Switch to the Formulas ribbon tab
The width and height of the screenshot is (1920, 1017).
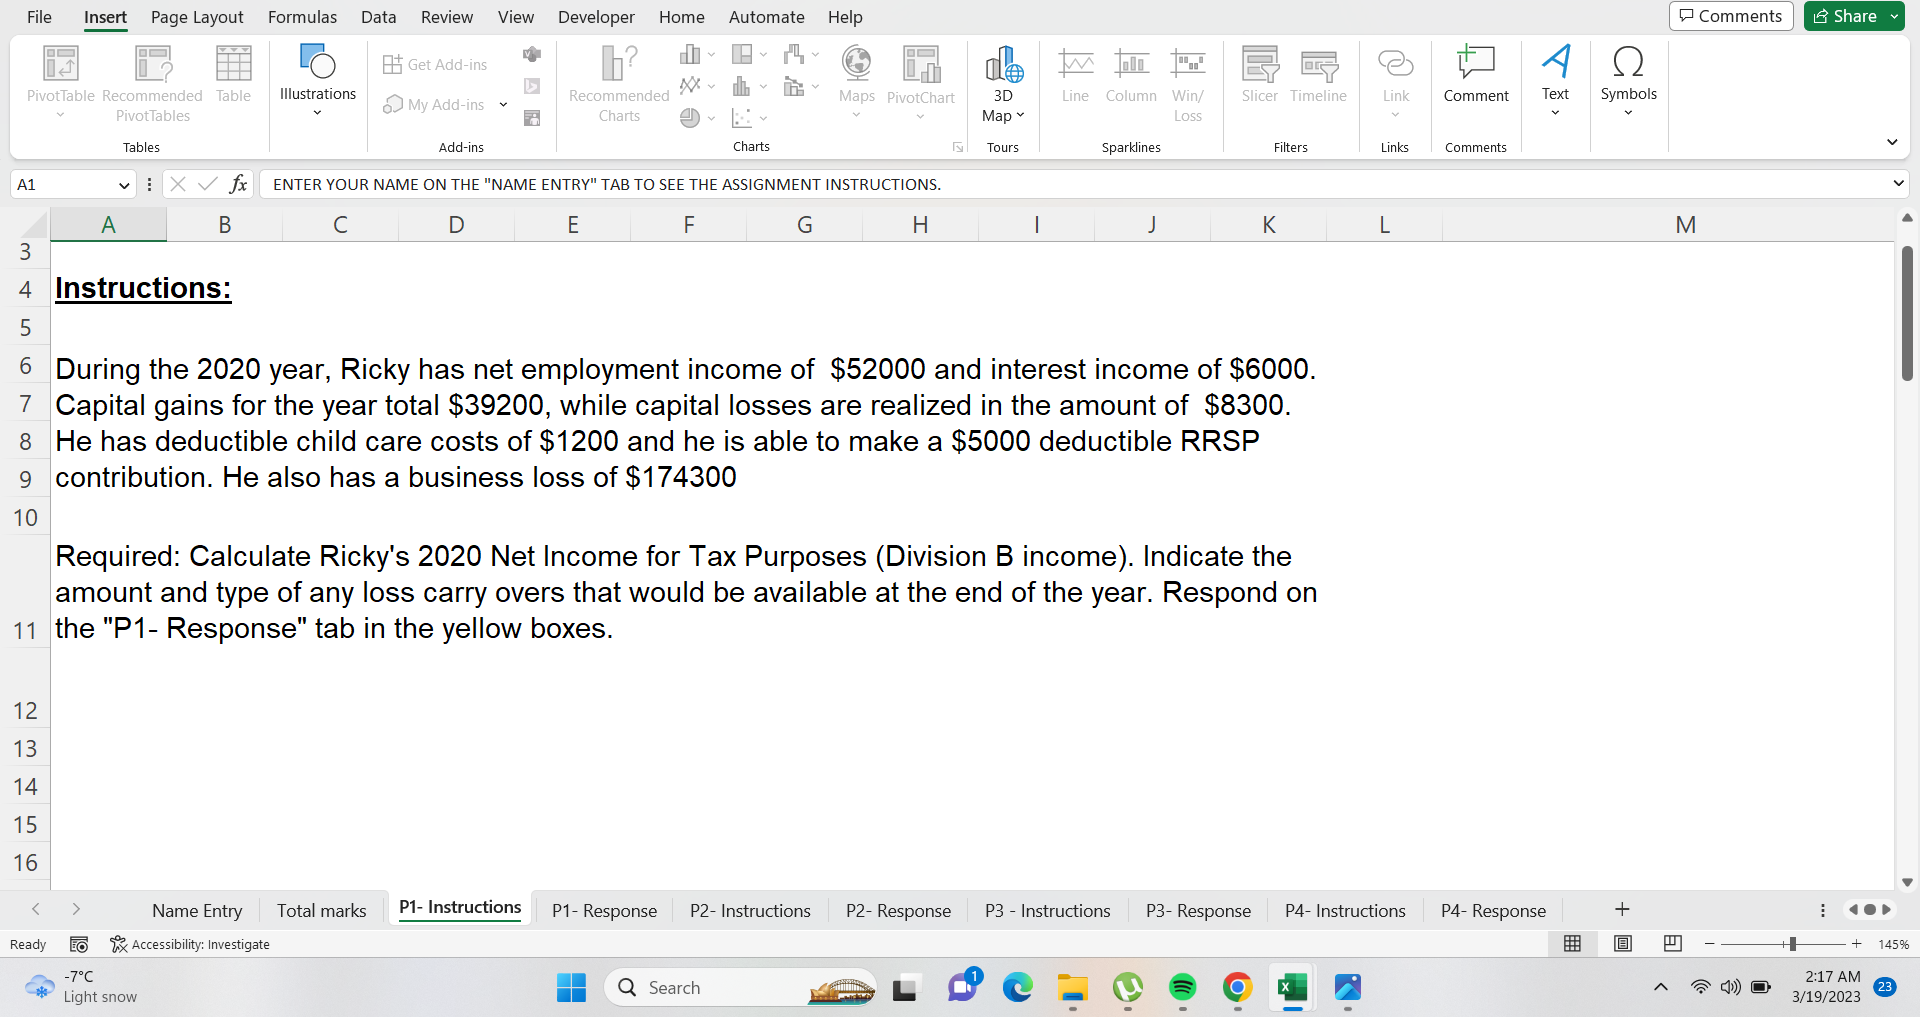[302, 17]
